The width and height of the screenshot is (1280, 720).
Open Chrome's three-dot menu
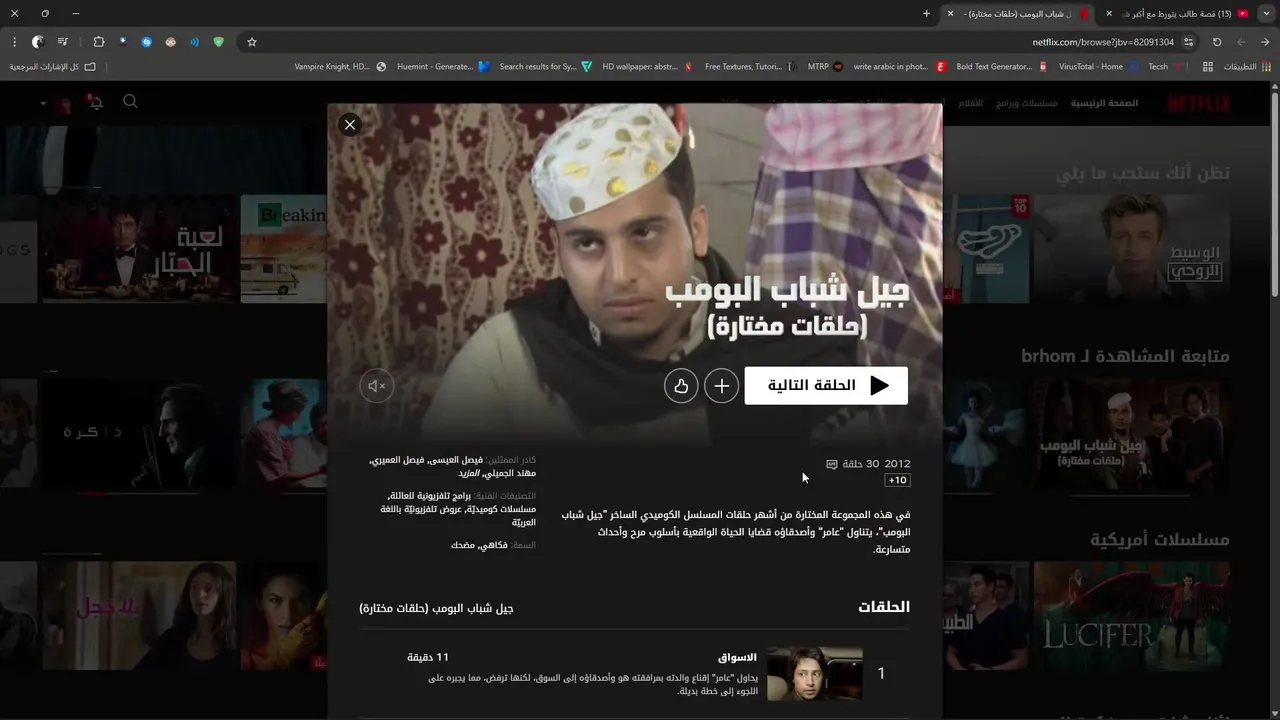click(x=14, y=42)
